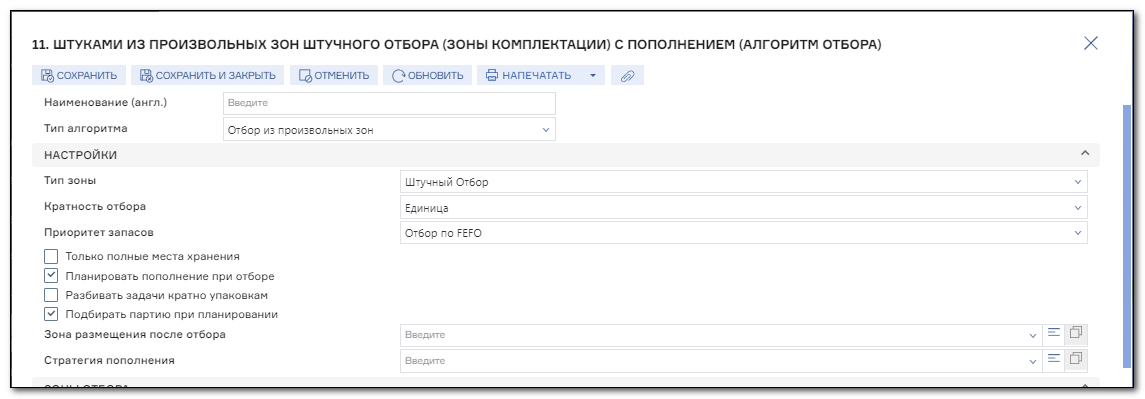Click the form title text

pyautogui.click(x=456, y=45)
